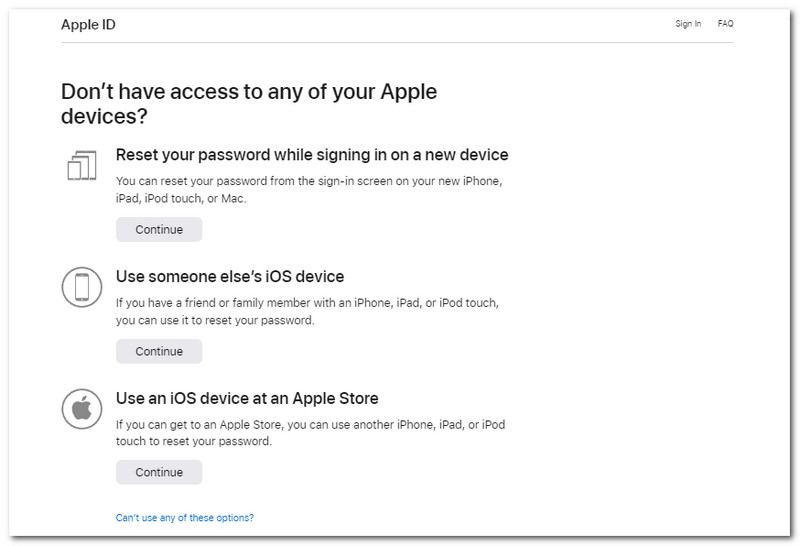The width and height of the screenshot is (800, 546).
Task: Click text "You can reset your password from the sign-in screen"
Action: [x=254, y=181]
